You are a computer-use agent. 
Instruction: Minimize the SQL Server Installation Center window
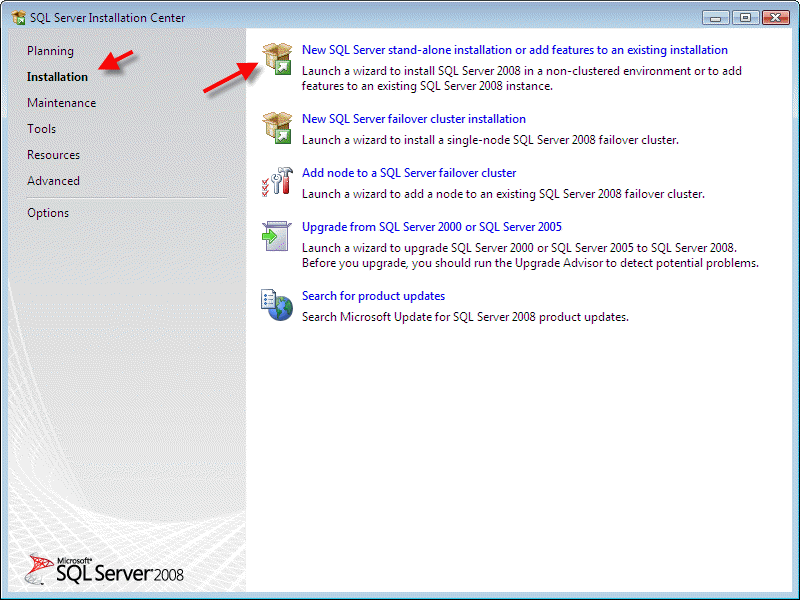point(716,18)
